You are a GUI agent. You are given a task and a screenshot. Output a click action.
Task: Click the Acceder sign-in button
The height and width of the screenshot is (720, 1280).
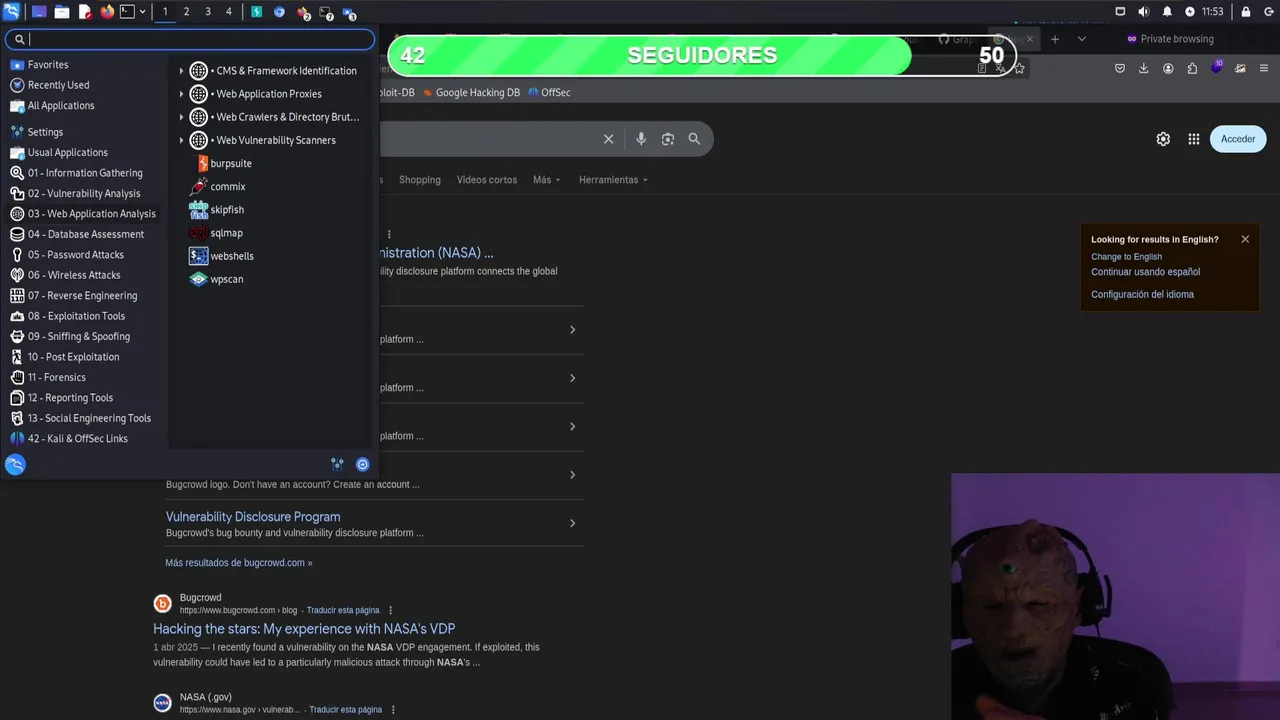coord(1238,139)
